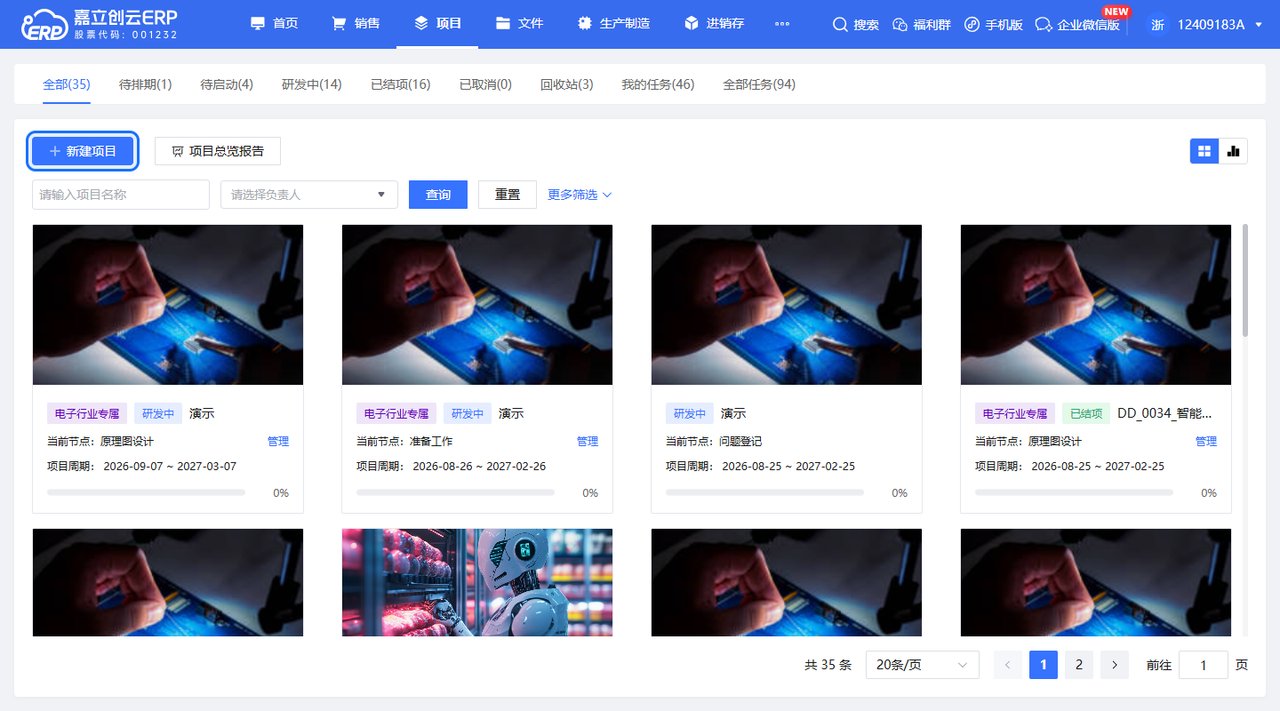Click the DD_0034_智能 project title
Image resolution: width=1280 pixels, height=711 pixels.
click(x=1165, y=414)
